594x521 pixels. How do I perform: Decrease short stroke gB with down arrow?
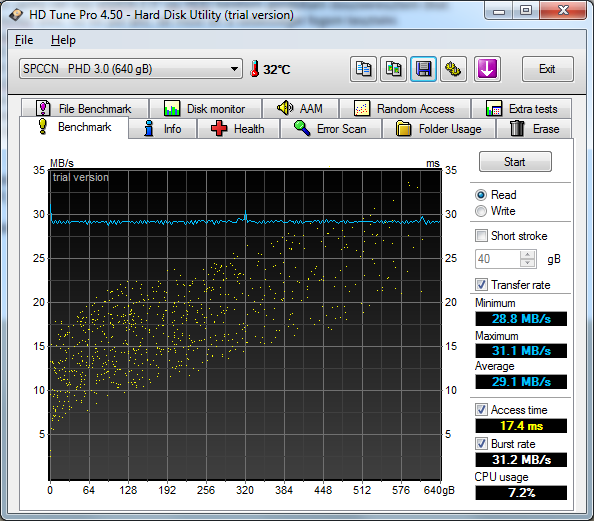click(527, 263)
